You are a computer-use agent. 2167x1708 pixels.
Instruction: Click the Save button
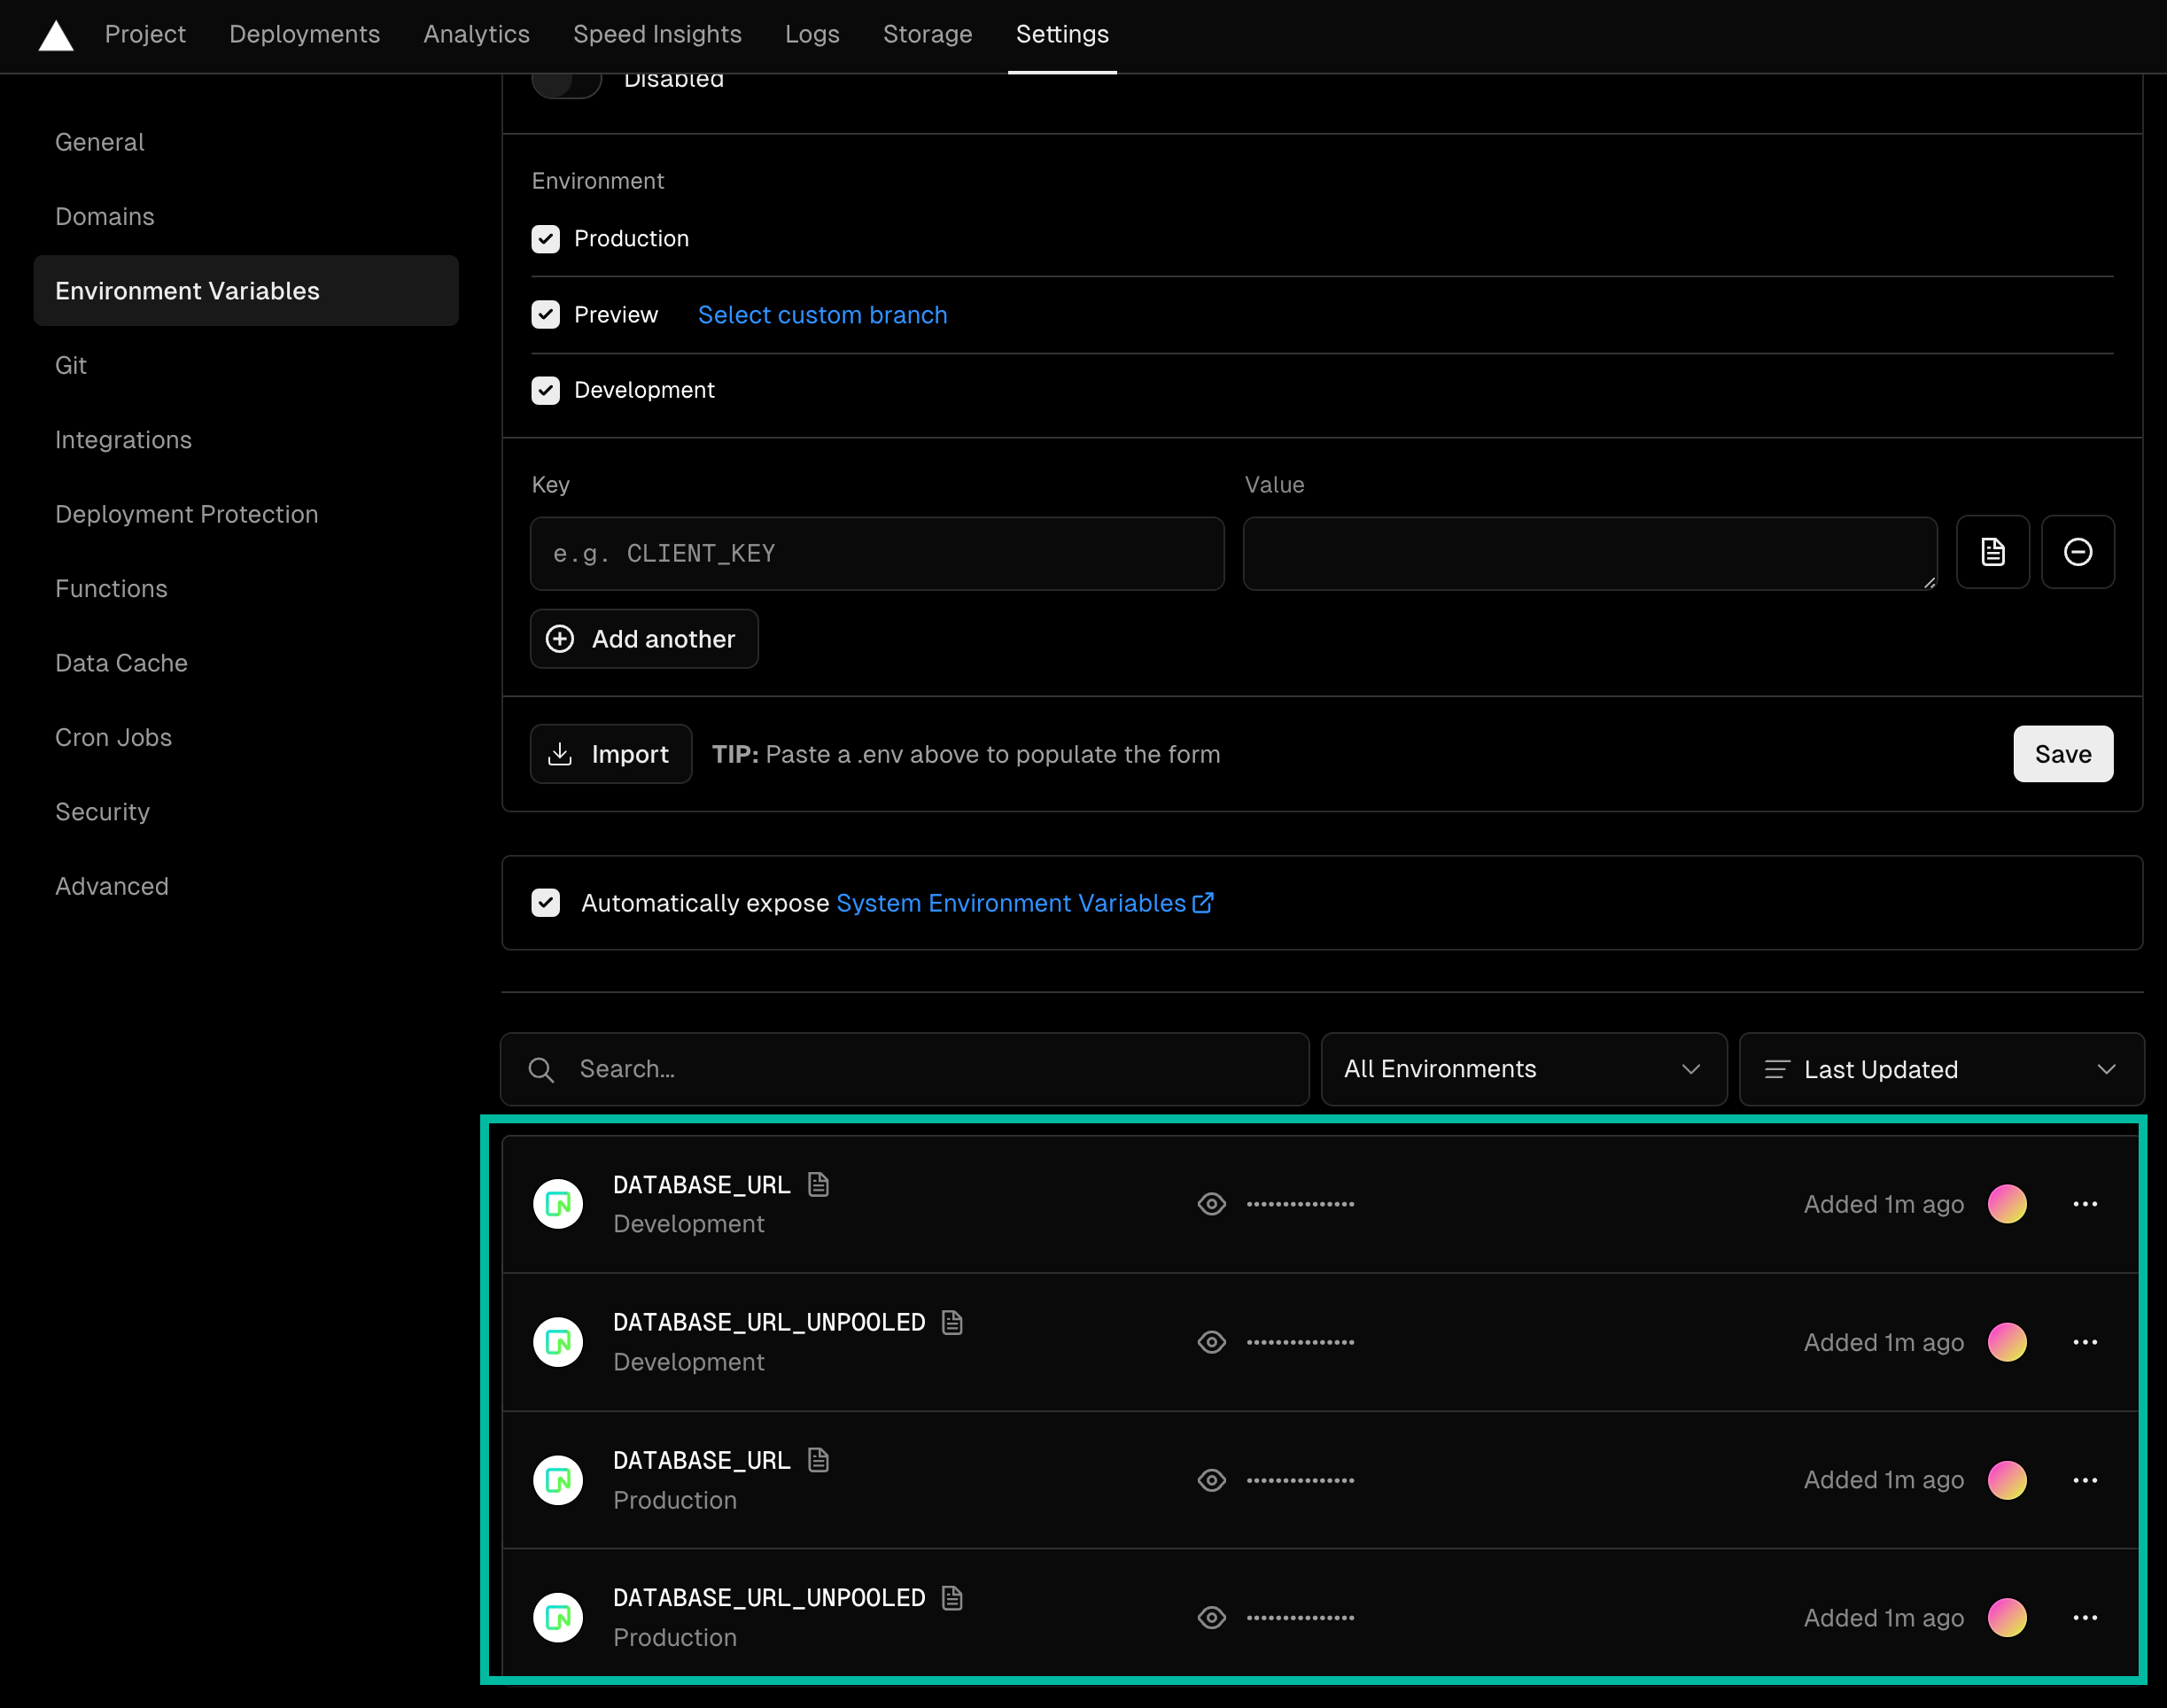[x=2062, y=754]
